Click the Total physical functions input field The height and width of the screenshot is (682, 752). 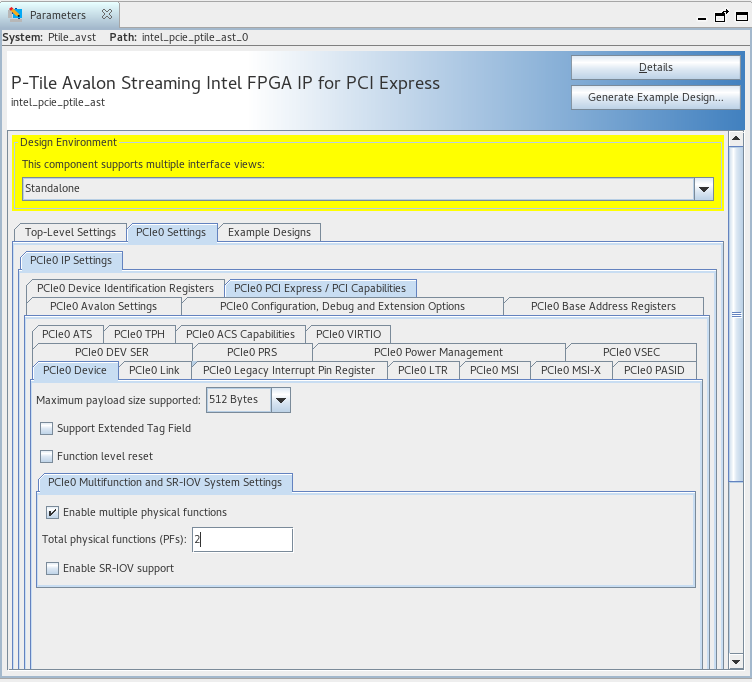(243, 540)
